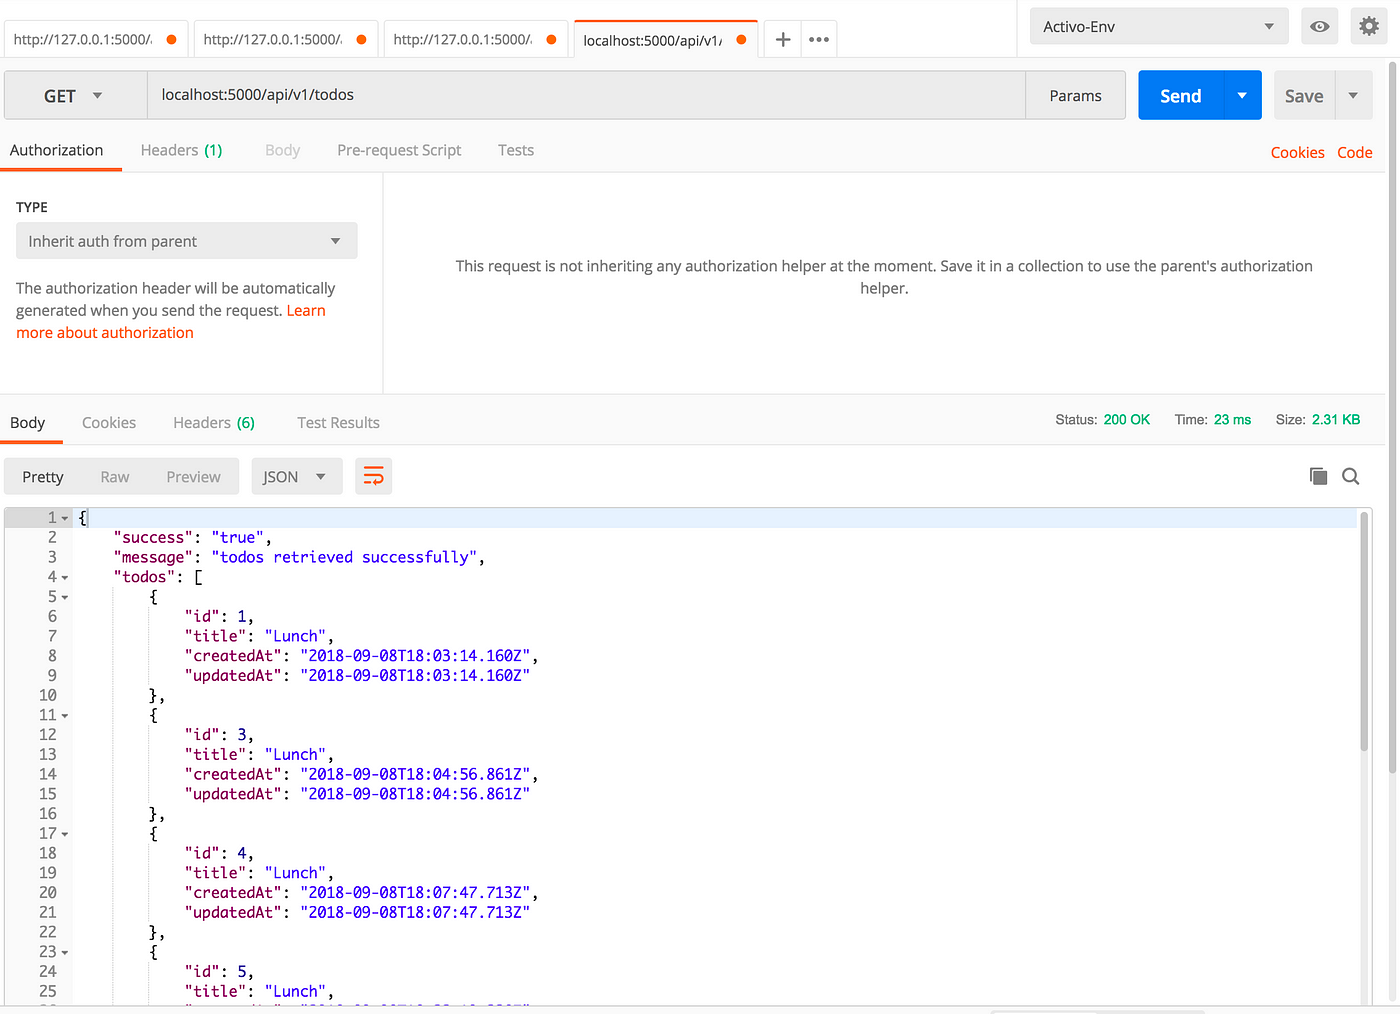The width and height of the screenshot is (1400, 1014).
Task: Toggle line wrap icon in response toolbar
Action: [x=373, y=476]
